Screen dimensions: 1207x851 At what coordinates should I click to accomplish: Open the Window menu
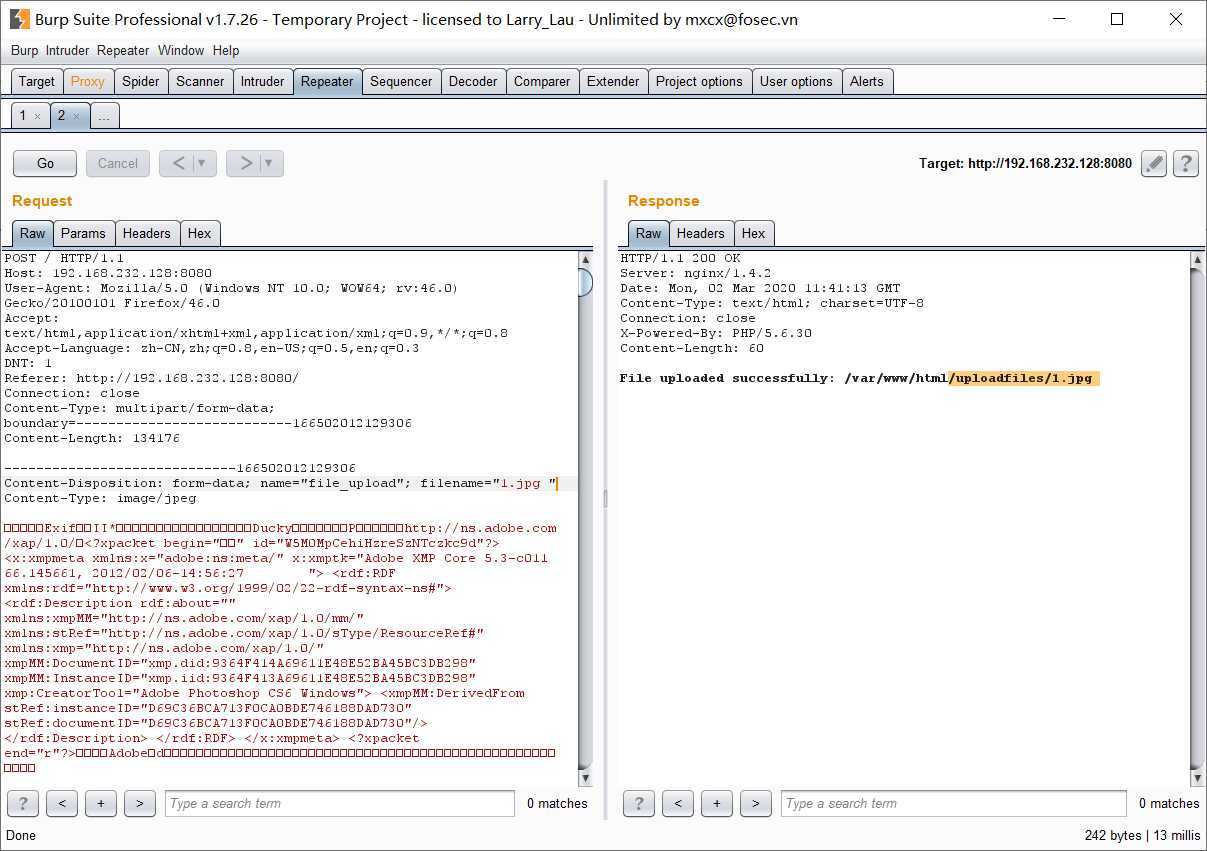(181, 50)
